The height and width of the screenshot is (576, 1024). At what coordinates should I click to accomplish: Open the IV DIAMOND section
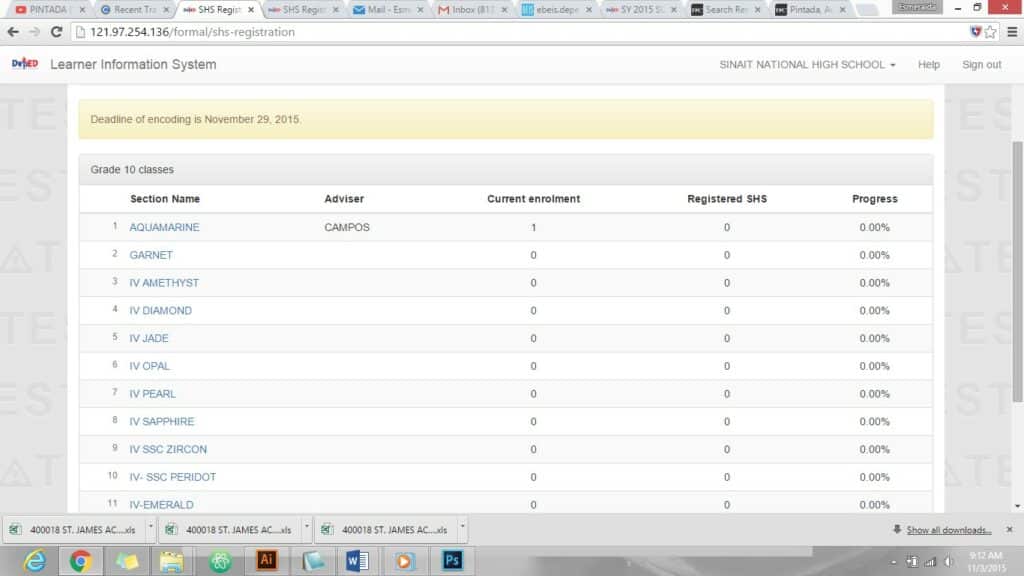pos(161,310)
